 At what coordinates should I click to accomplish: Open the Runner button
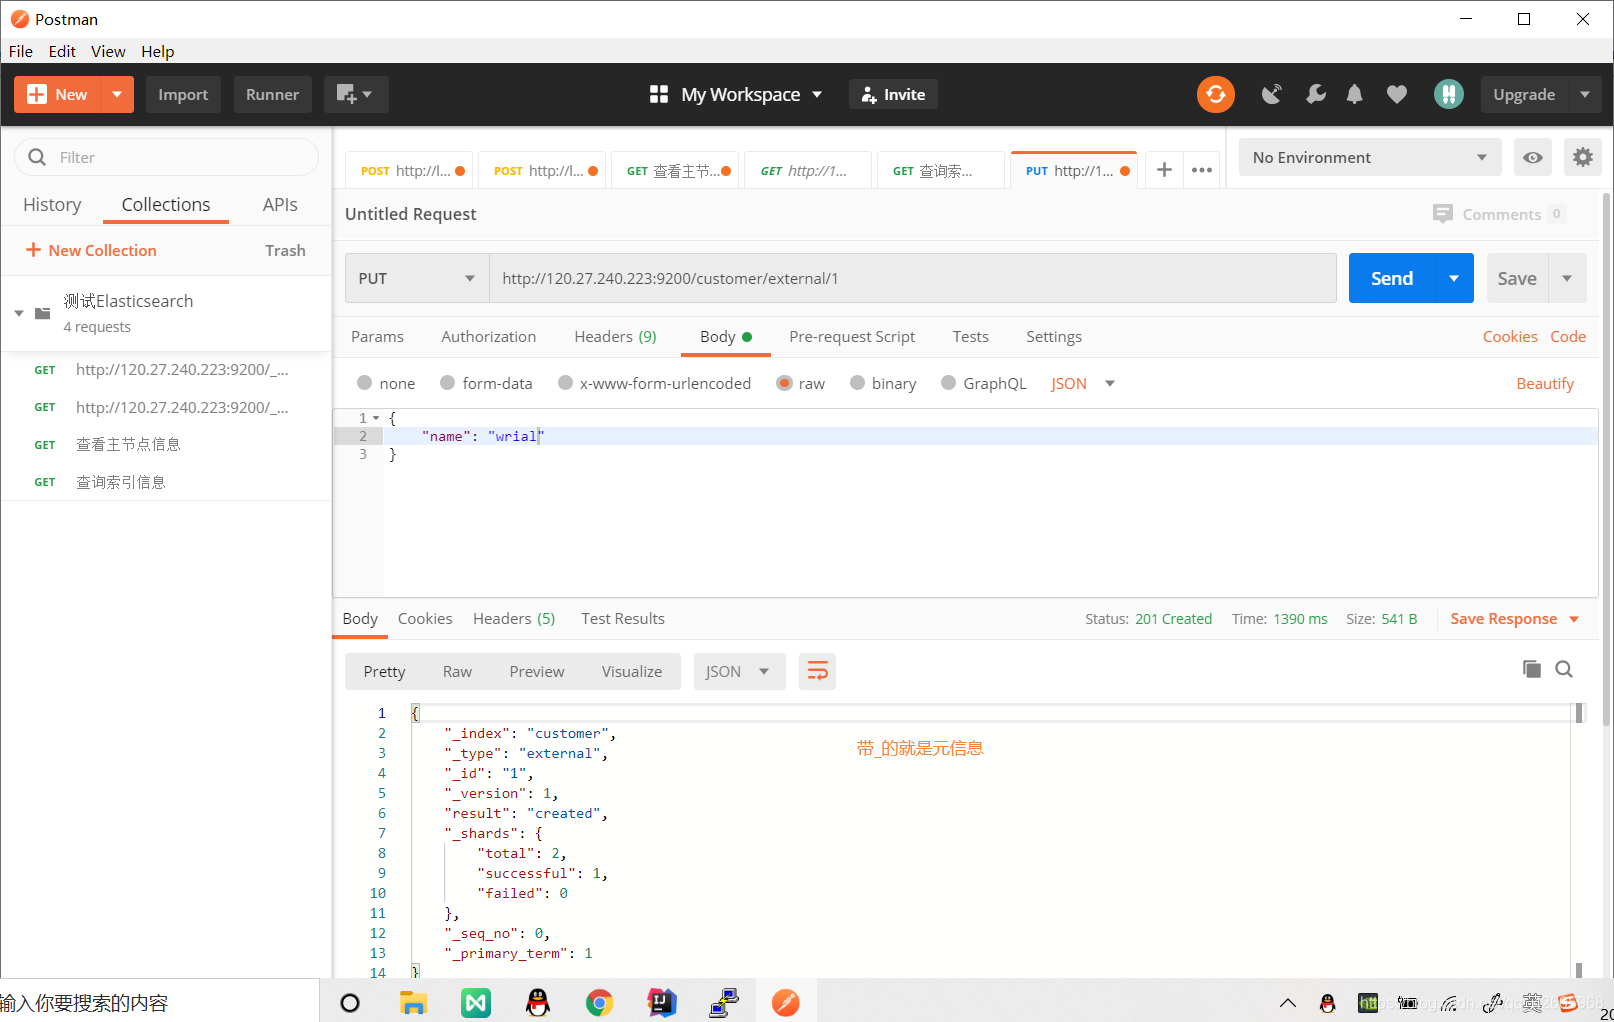[272, 94]
